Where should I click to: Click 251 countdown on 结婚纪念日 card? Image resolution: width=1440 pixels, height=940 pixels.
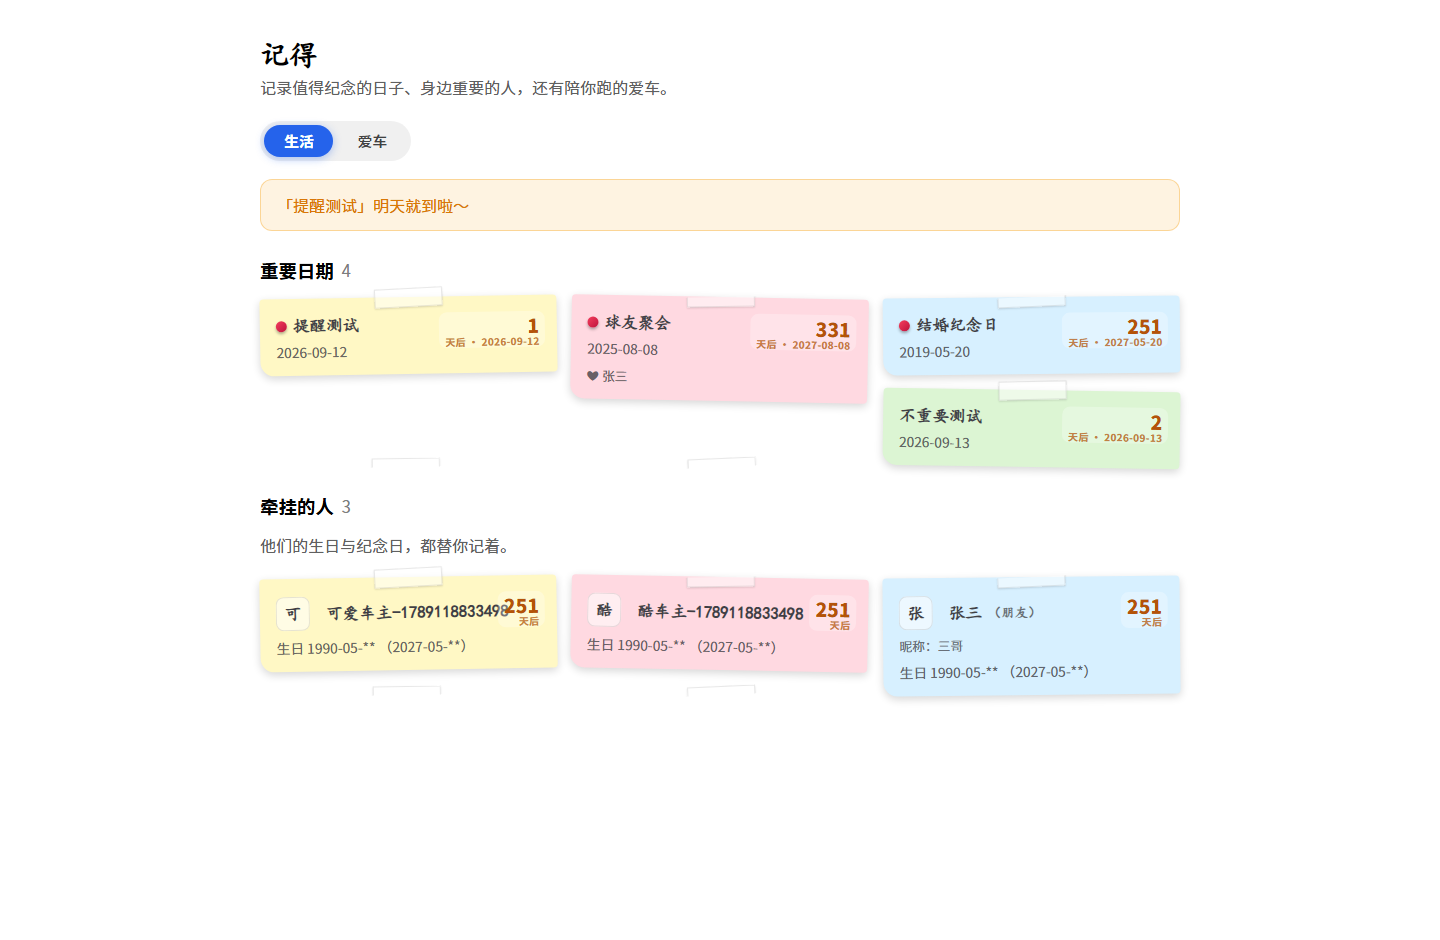tap(1115, 332)
